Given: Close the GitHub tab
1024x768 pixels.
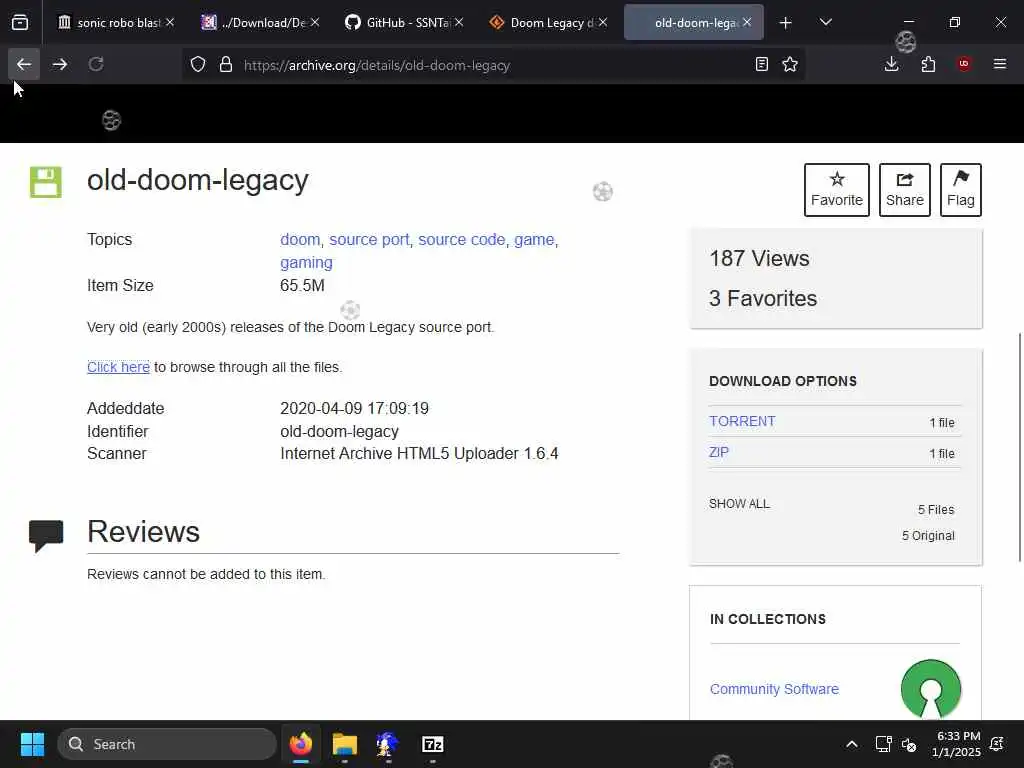Looking at the screenshot, I should click(459, 23).
